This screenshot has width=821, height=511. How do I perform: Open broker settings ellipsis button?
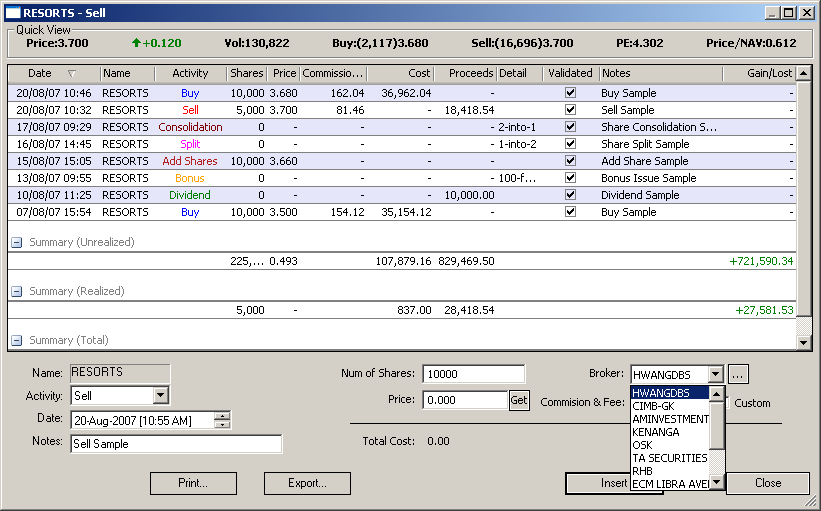[x=738, y=374]
